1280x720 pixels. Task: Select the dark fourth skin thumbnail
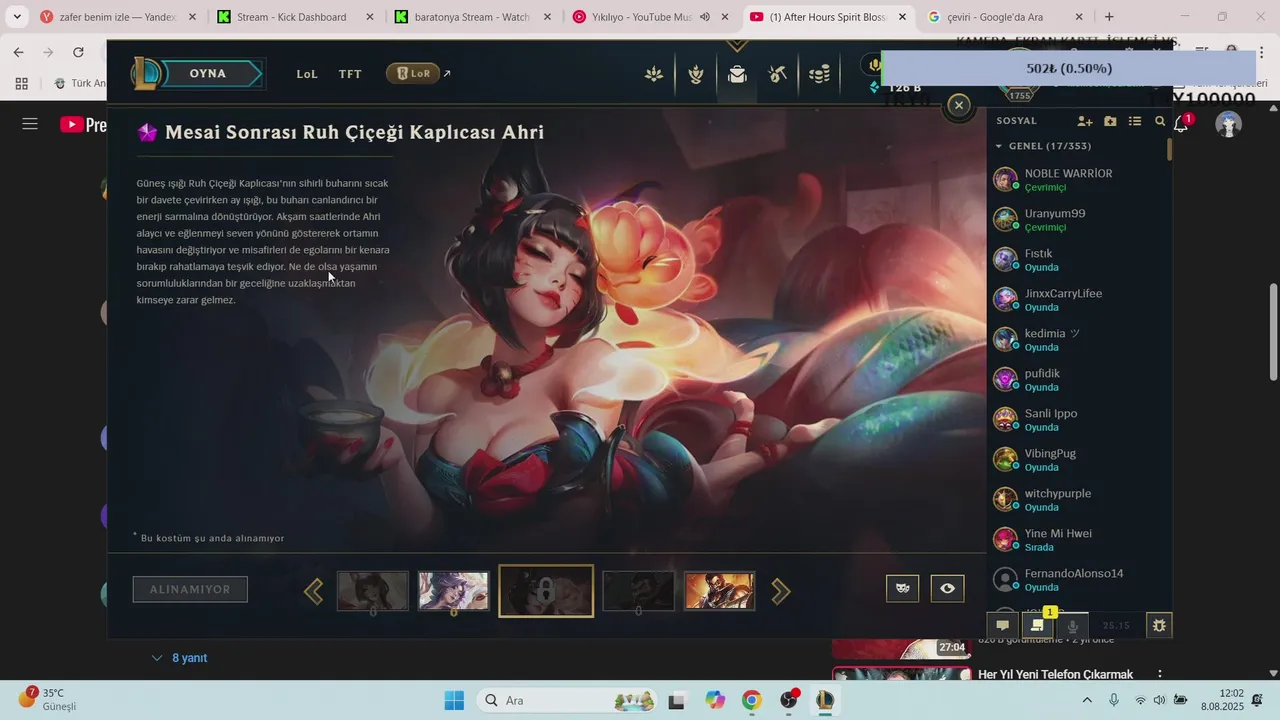(x=638, y=591)
